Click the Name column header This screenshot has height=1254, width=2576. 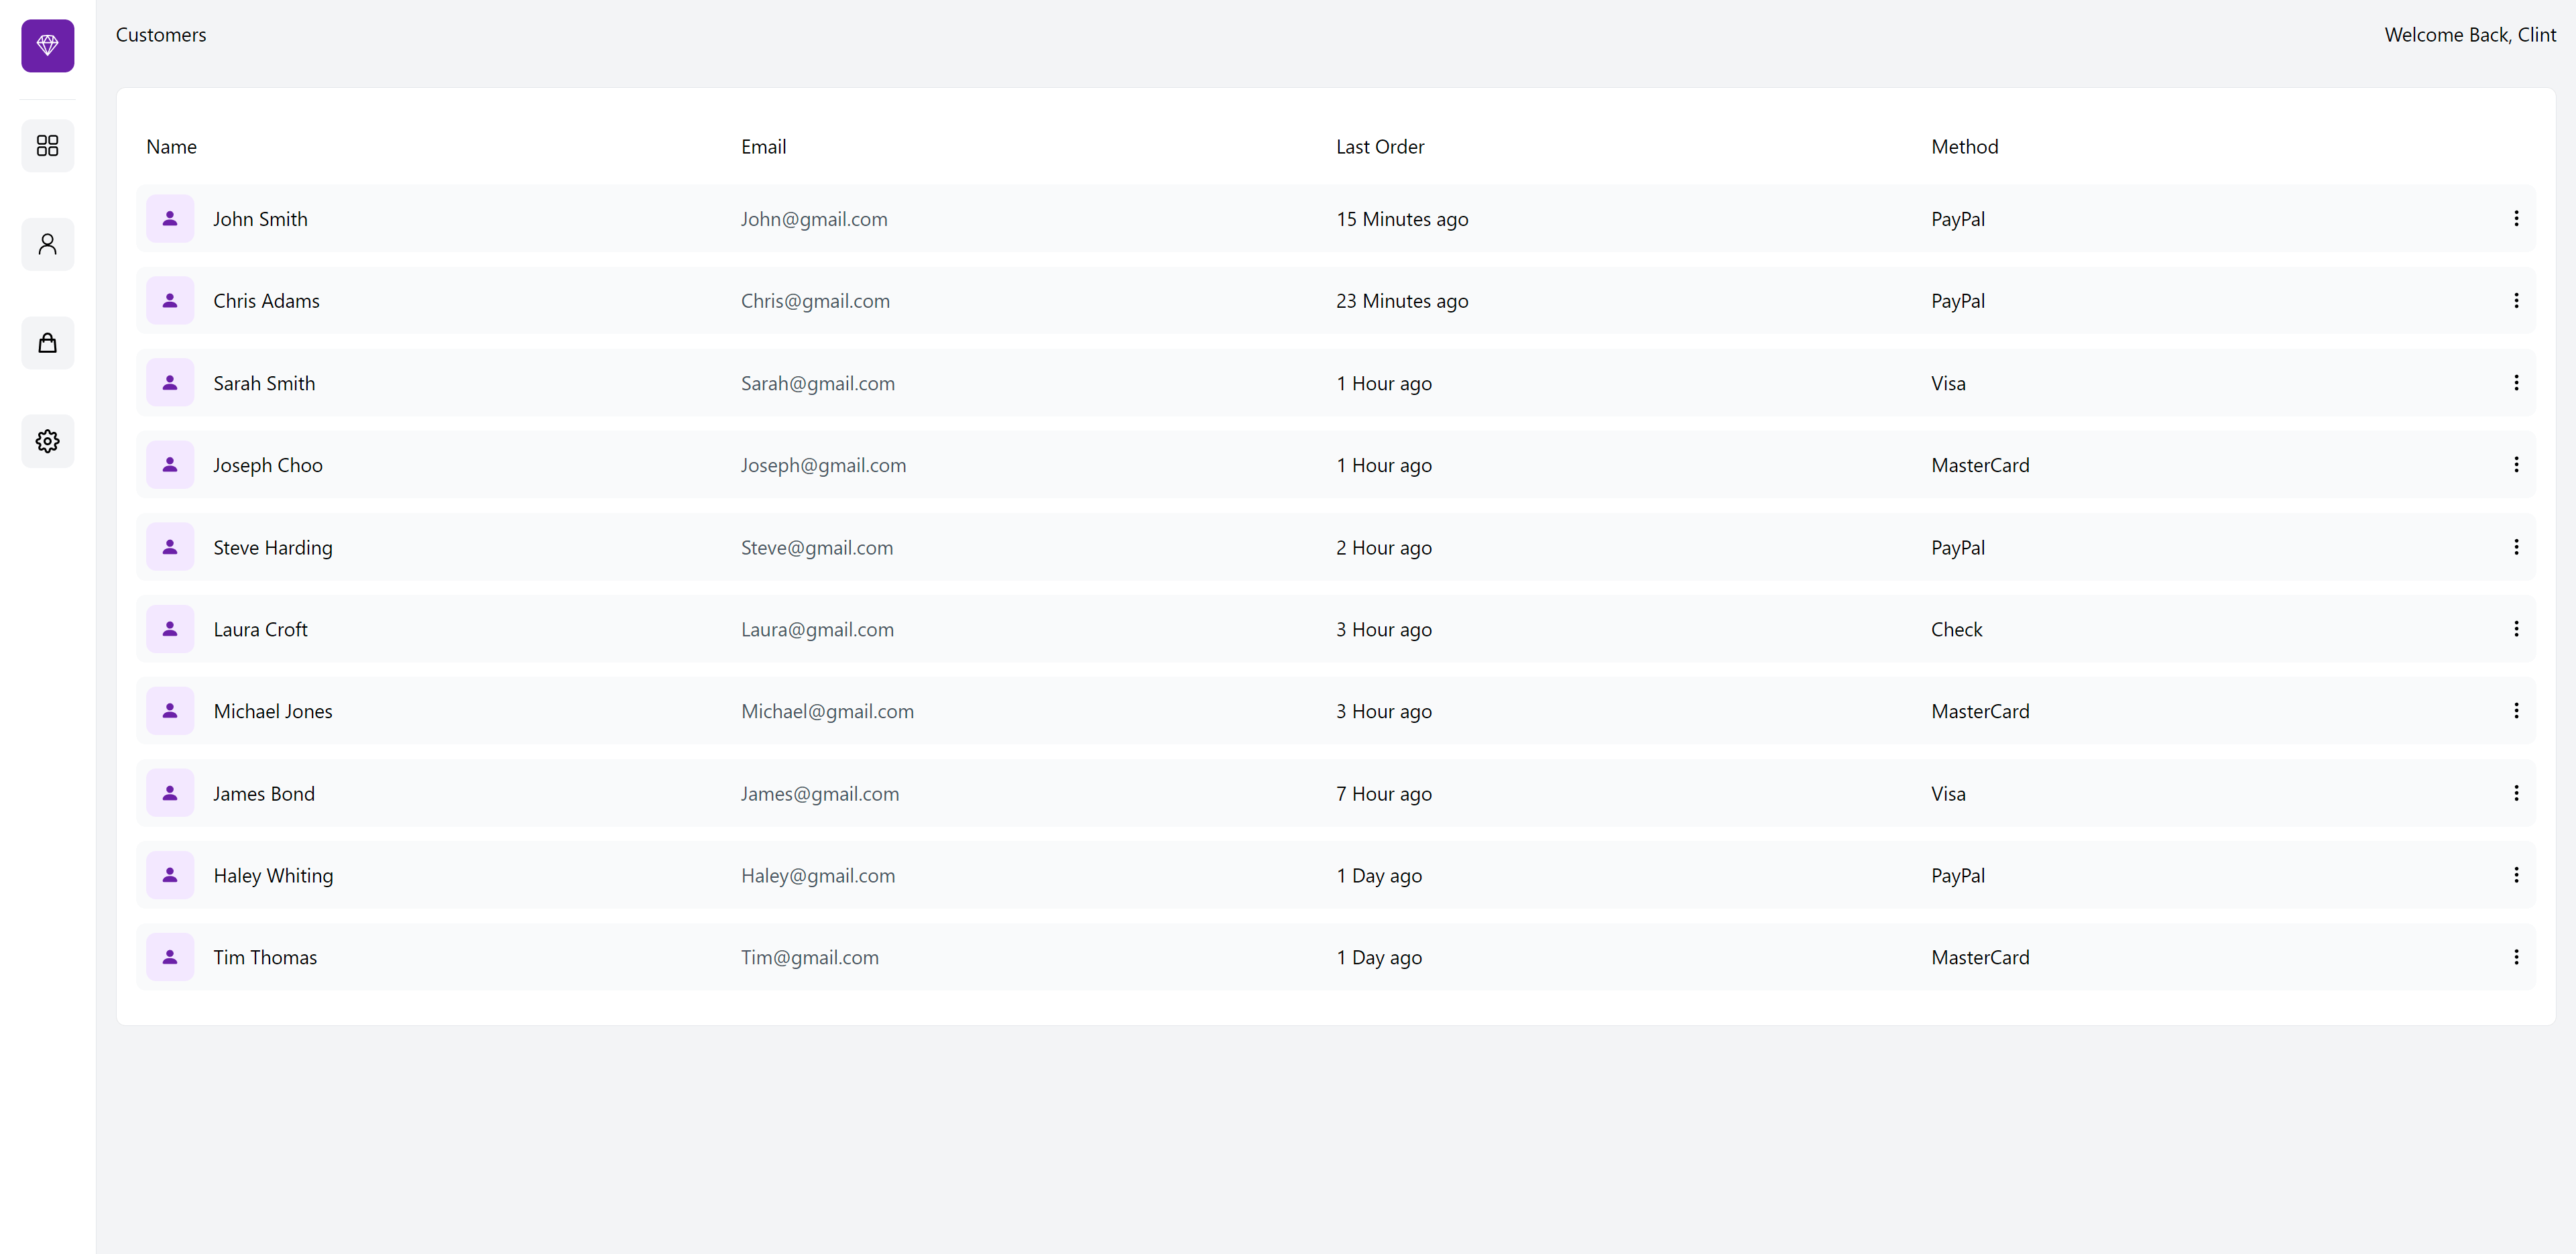click(171, 147)
